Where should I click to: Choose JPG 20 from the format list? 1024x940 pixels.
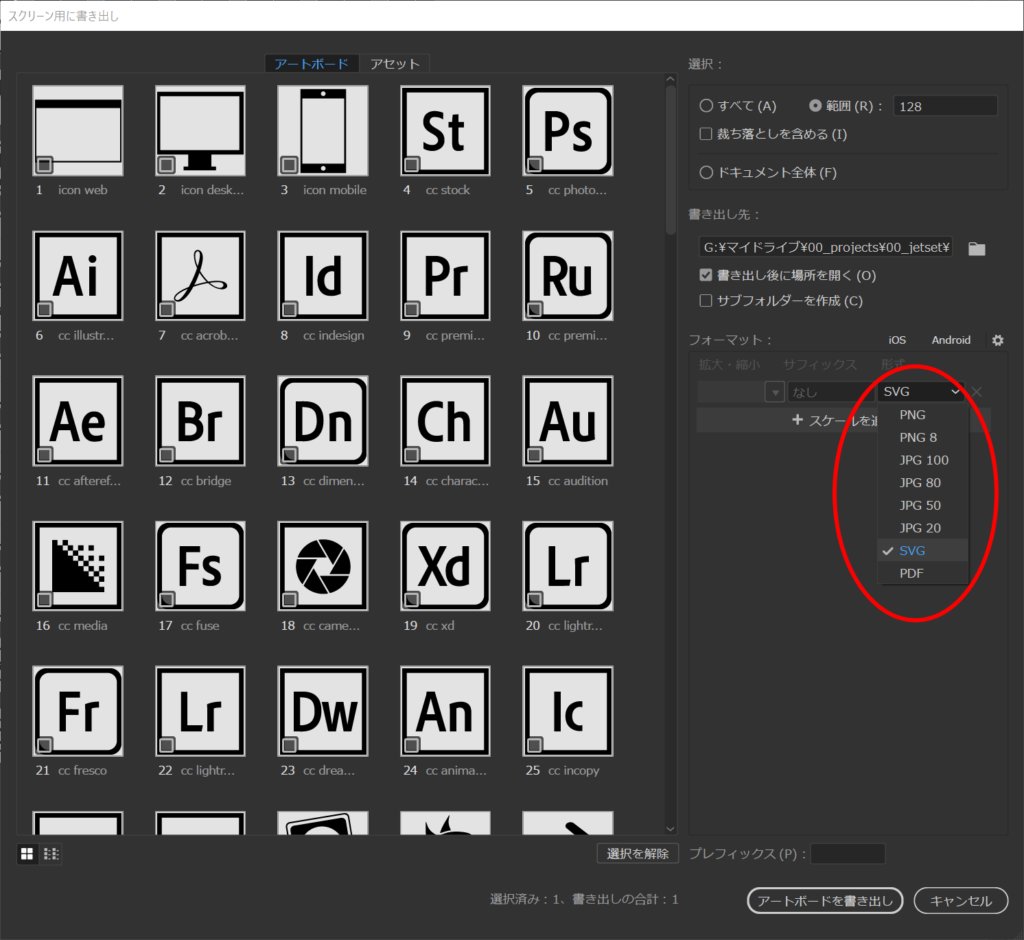(923, 528)
